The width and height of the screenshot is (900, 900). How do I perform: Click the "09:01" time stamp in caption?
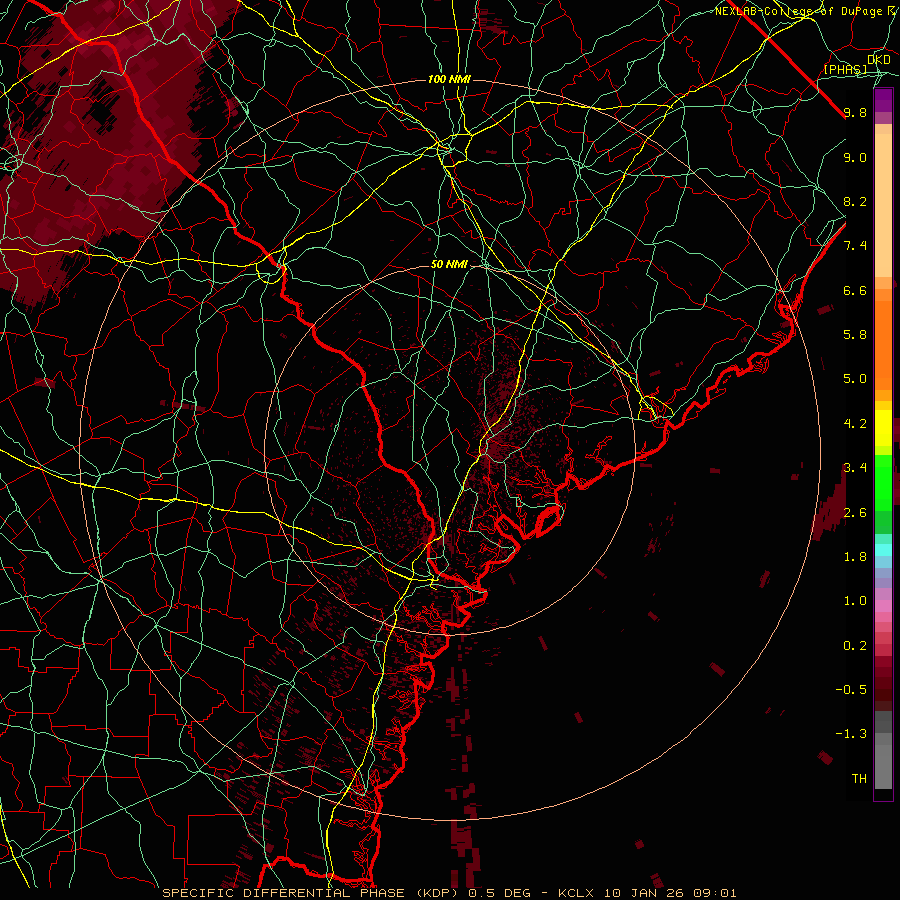pyautogui.click(x=715, y=893)
